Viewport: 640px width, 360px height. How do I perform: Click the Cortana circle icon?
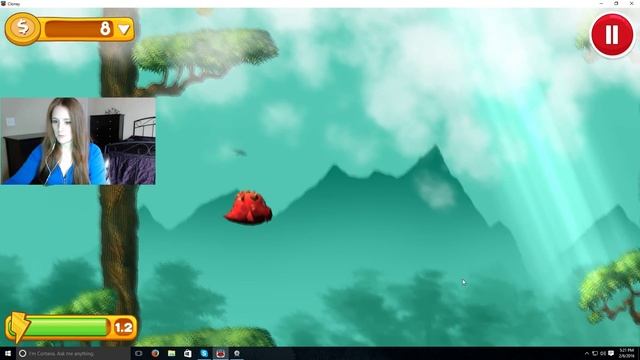click(23, 353)
